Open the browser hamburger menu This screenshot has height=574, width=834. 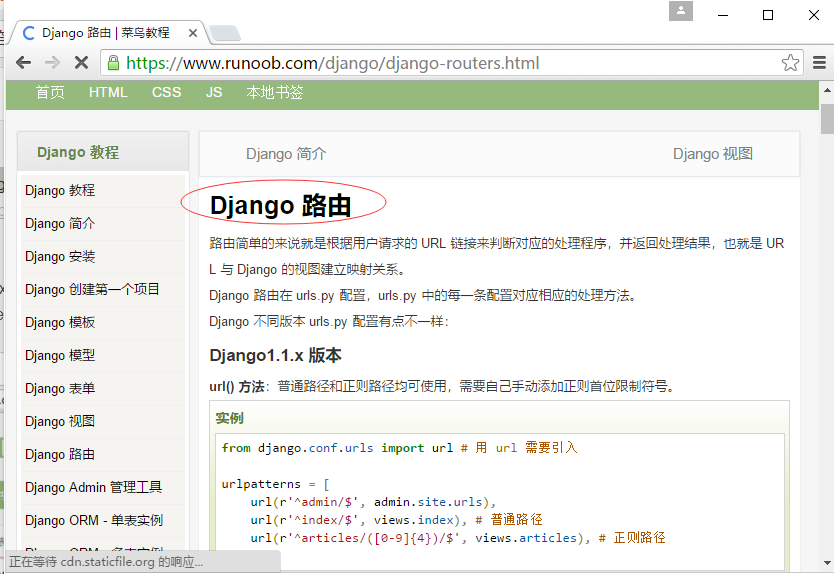(819, 63)
